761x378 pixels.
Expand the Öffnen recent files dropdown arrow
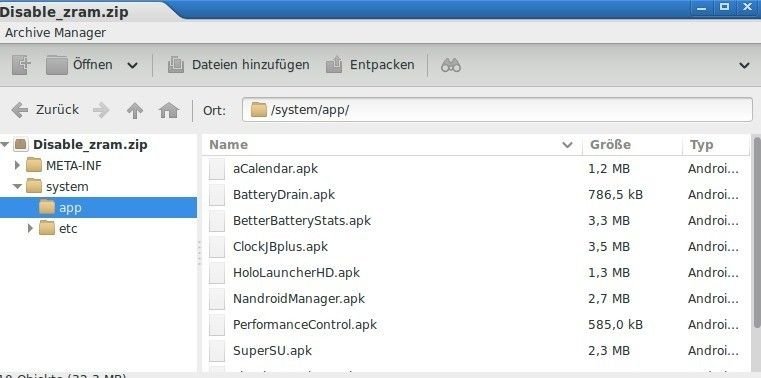(132, 66)
